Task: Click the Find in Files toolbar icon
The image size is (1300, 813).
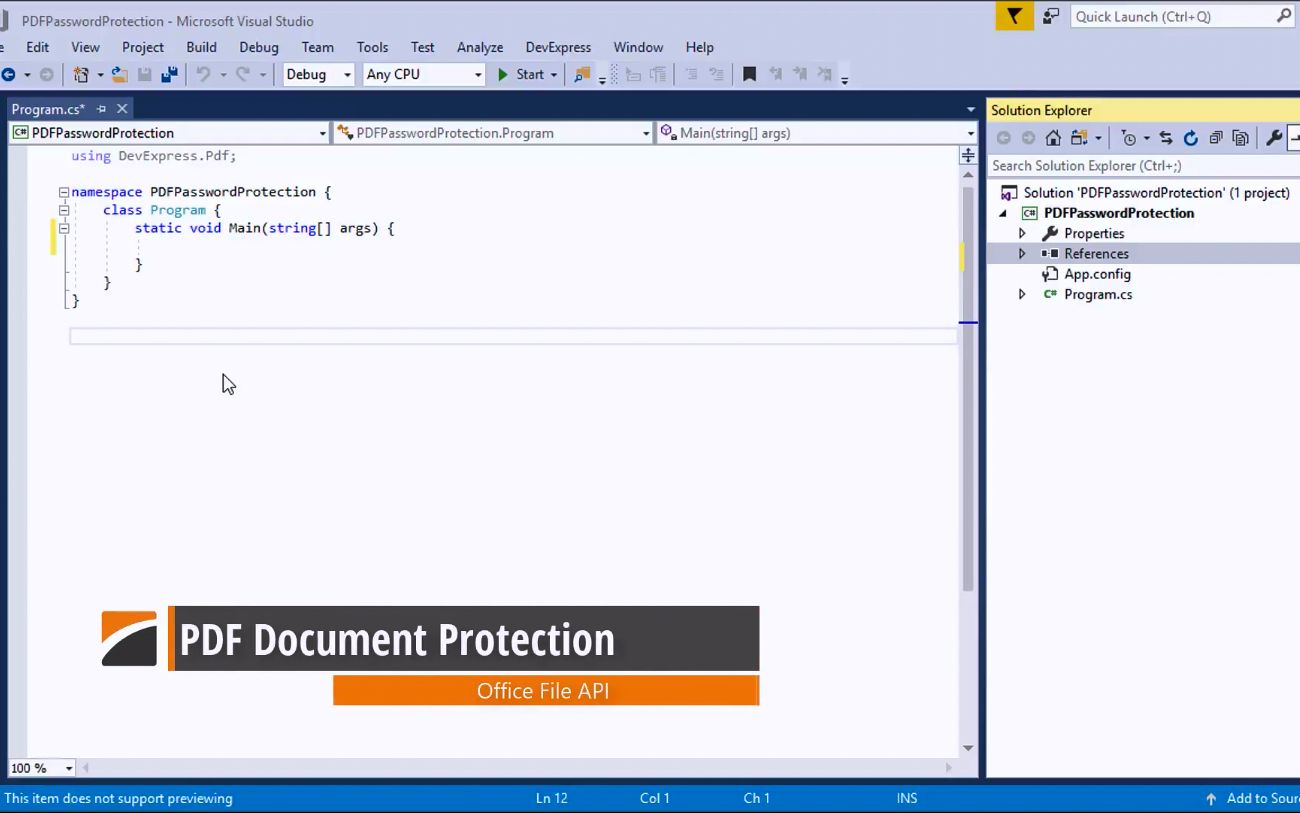Action: pos(581,75)
